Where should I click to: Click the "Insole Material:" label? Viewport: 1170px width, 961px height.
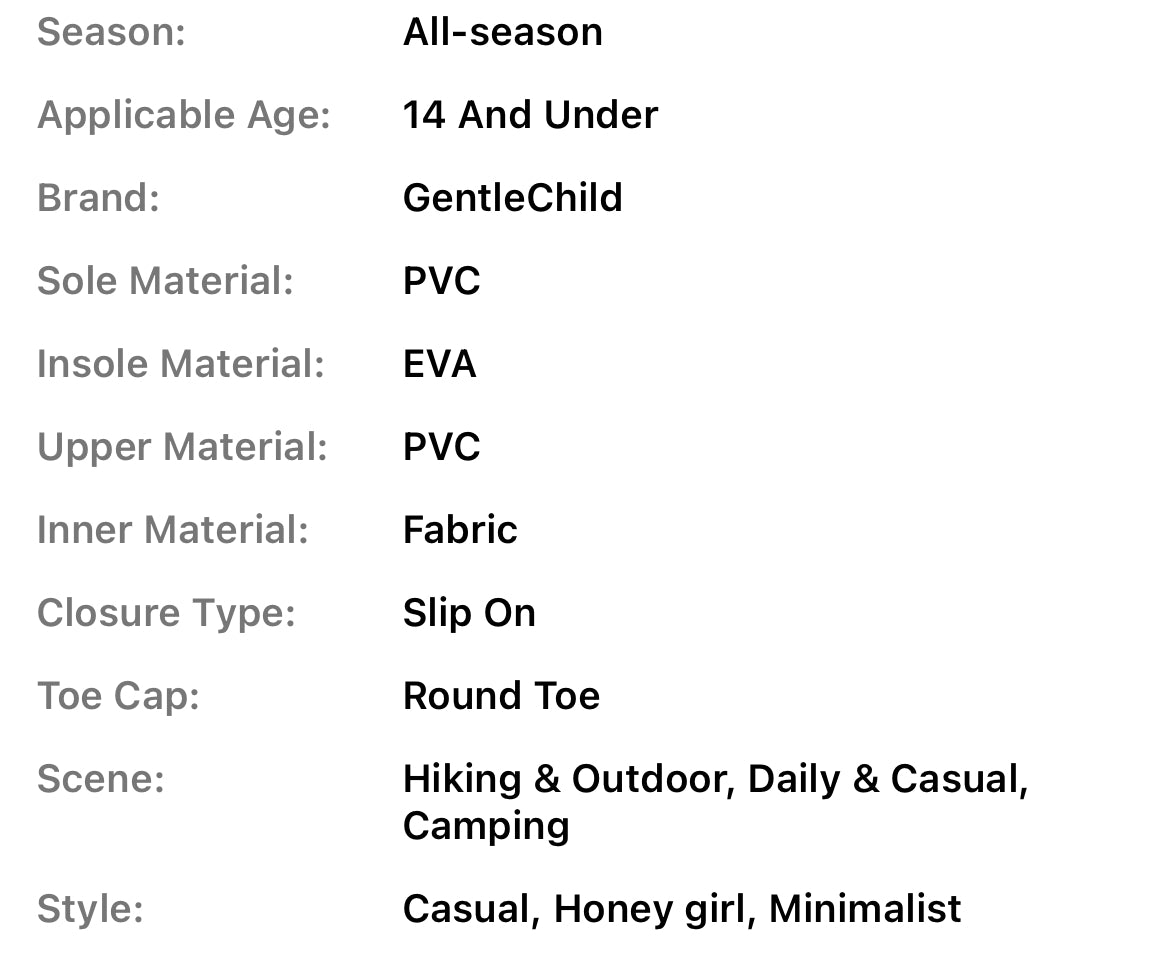pos(181,364)
